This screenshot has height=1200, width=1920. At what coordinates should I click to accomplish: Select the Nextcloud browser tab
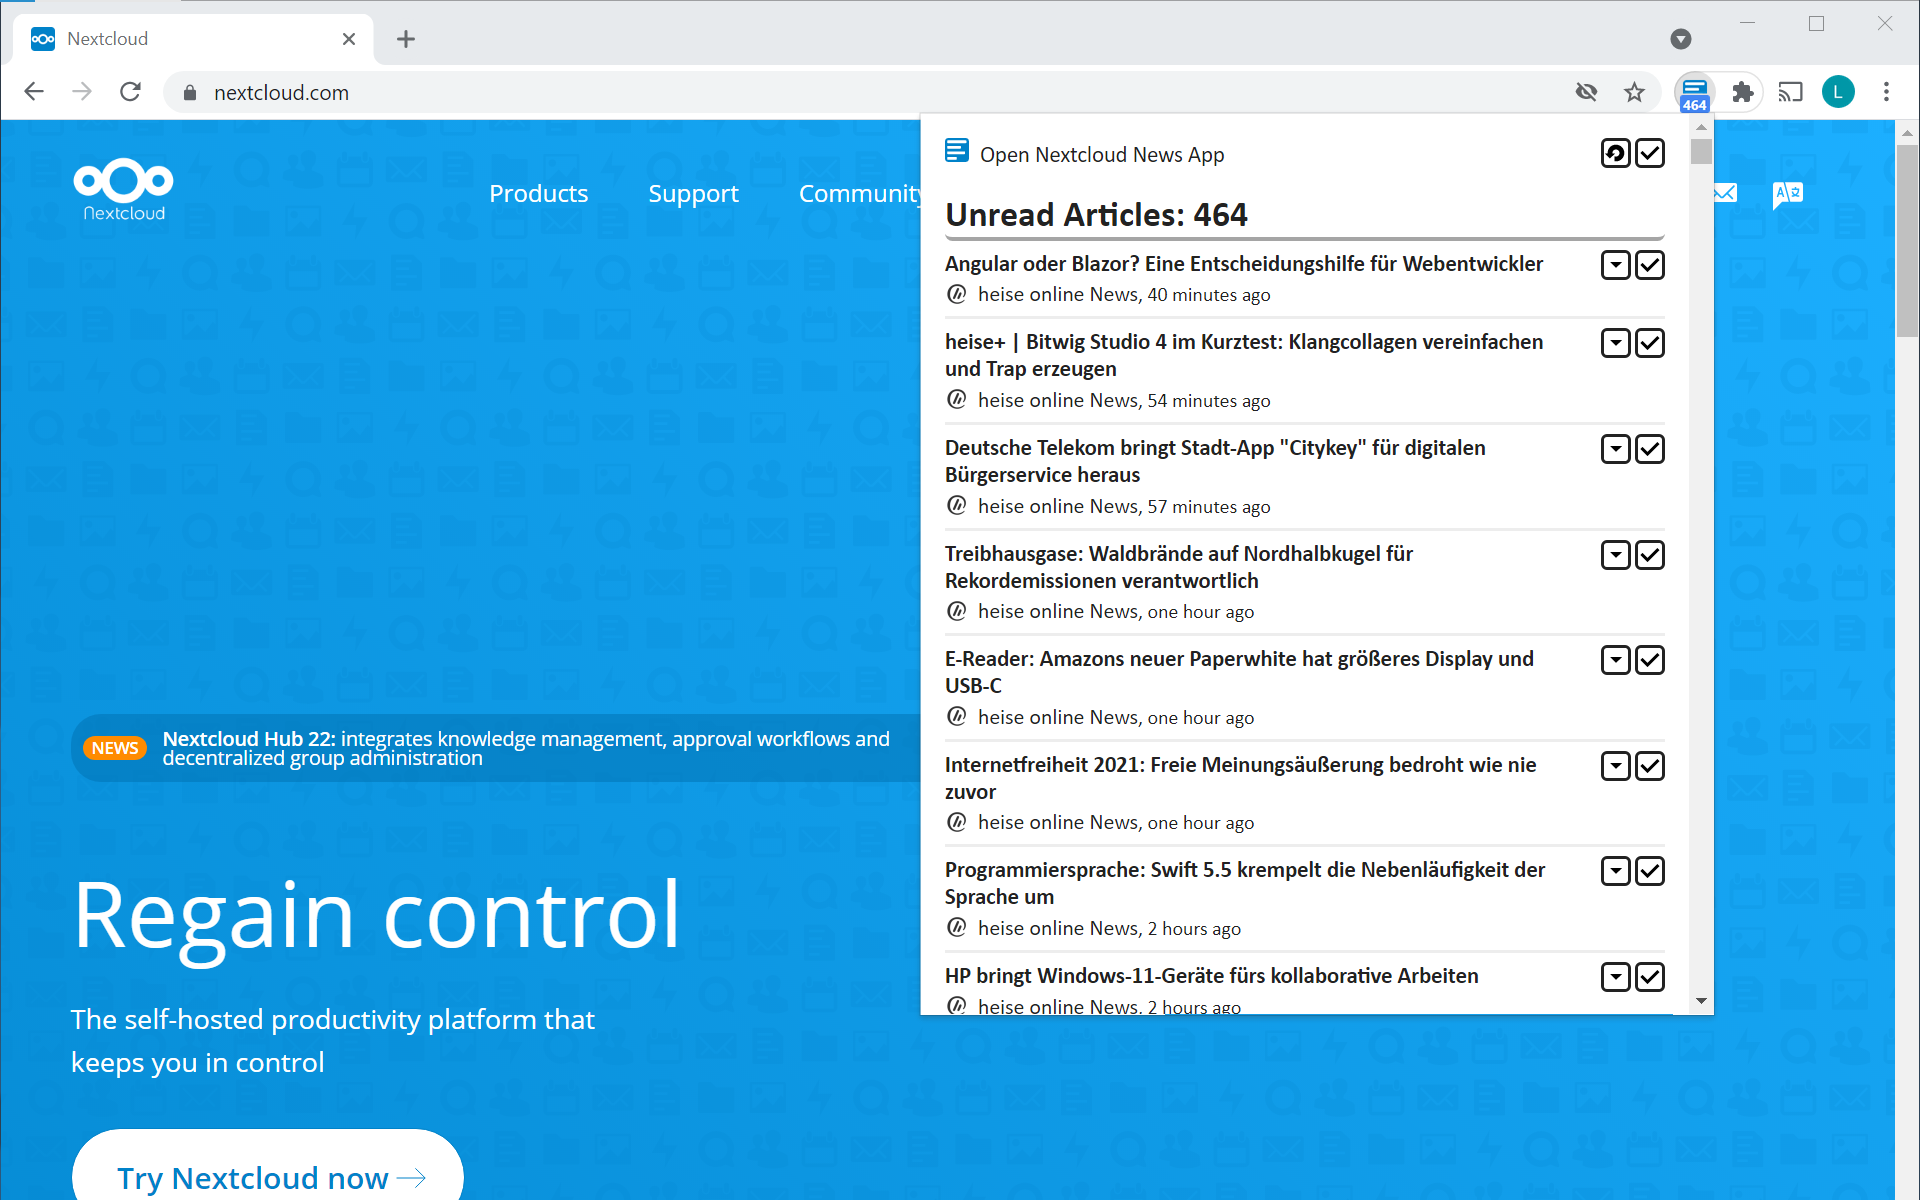click(x=193, y=39)
